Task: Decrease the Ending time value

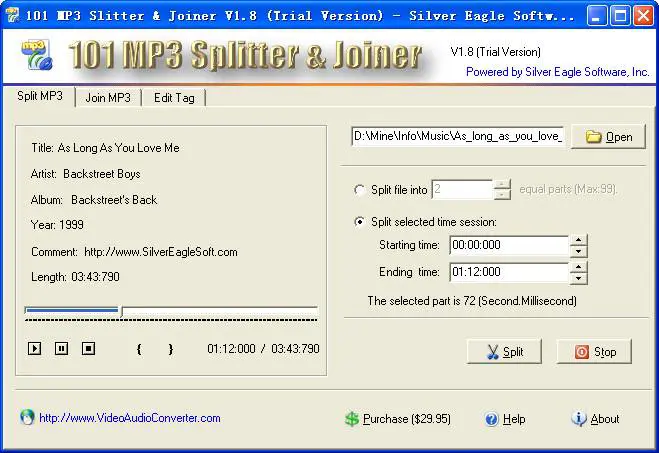Action: click(x=579, y=278)
